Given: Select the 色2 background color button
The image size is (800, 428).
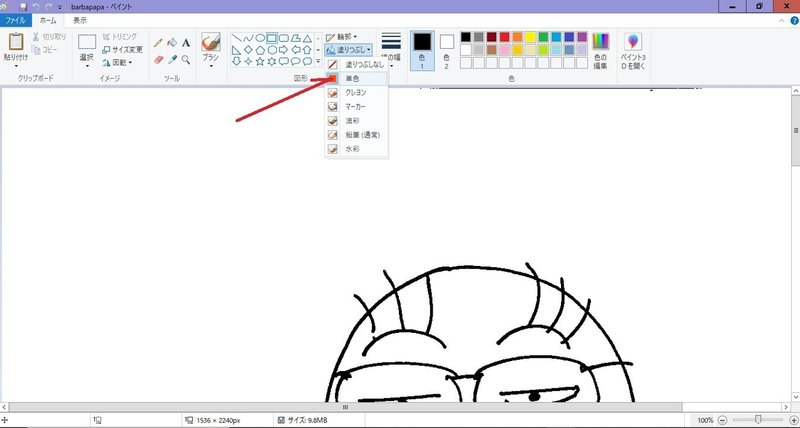Looking at the screenshot, I should [446, 51].
